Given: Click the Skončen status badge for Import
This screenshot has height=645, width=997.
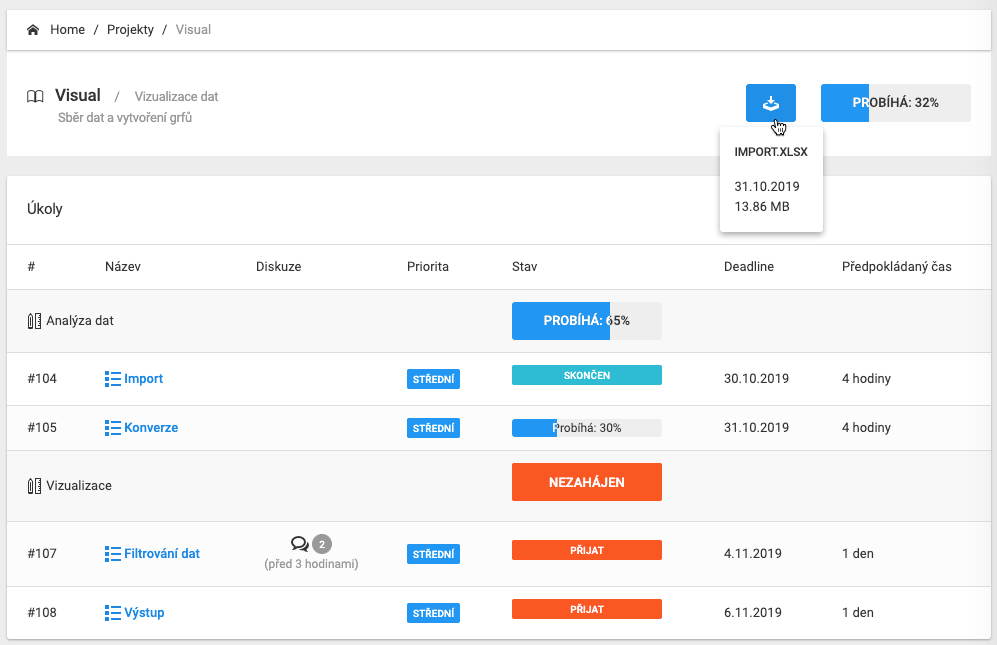Looking at the screenshot, I should click(586, 375).
